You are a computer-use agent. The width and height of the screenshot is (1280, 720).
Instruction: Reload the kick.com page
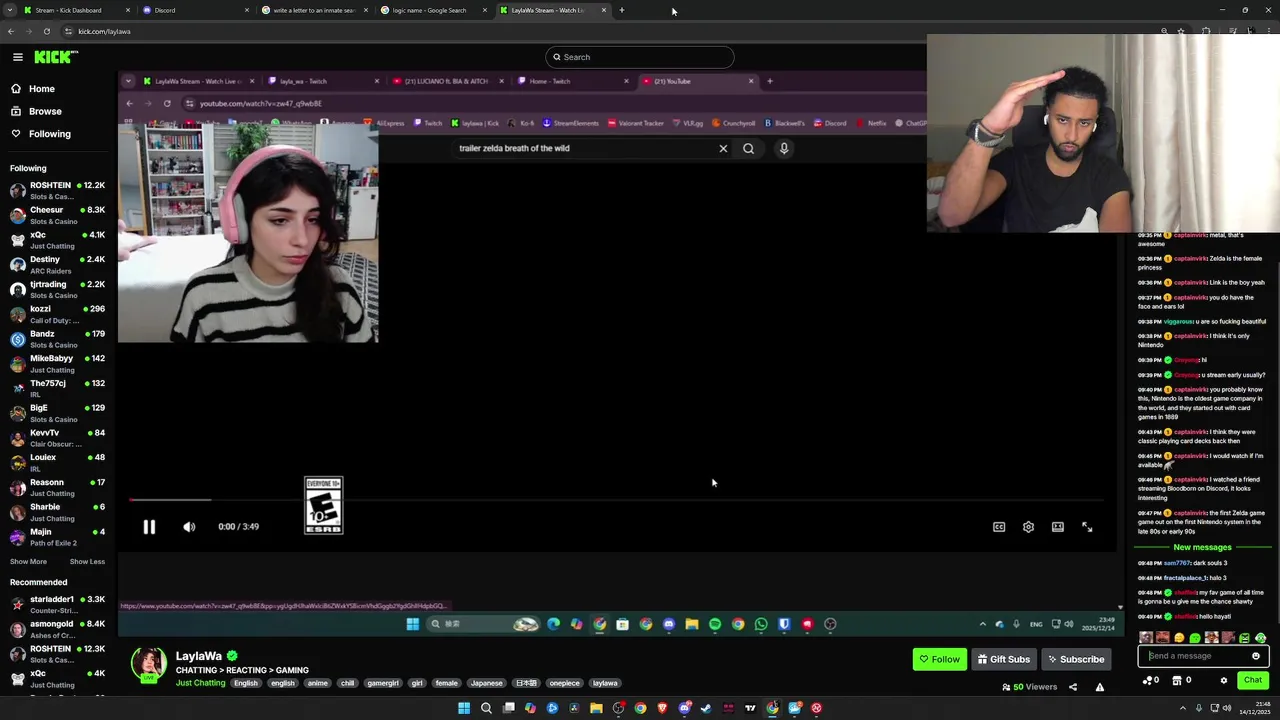46,31
